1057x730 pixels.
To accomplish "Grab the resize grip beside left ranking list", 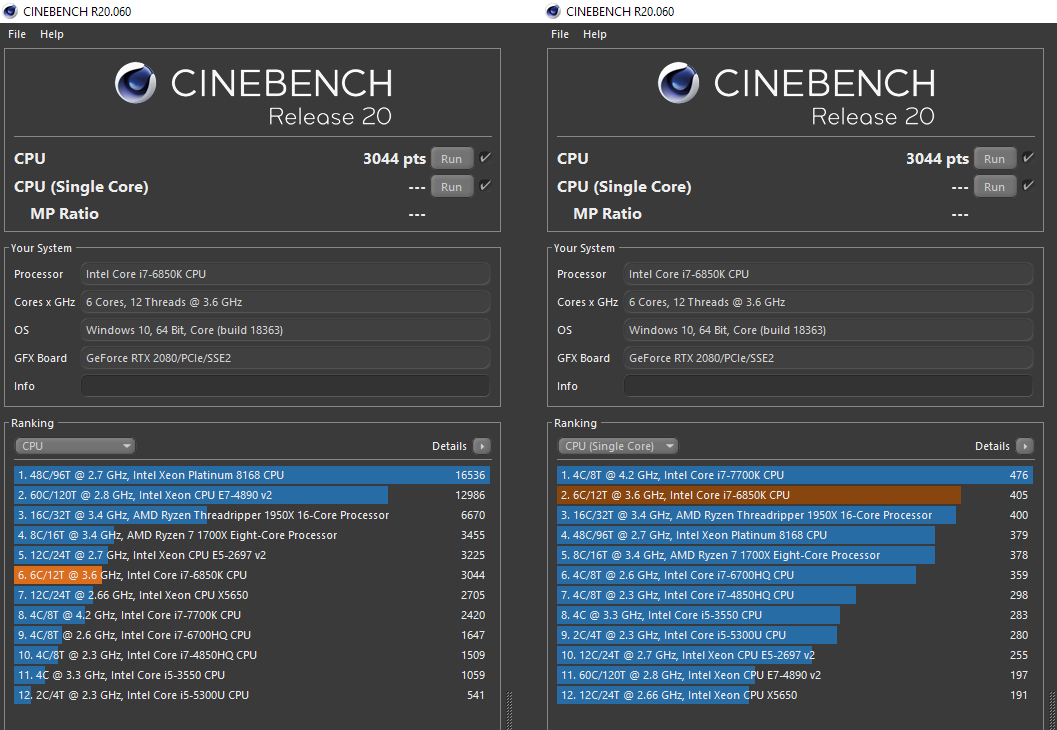I will click(509, 710).
